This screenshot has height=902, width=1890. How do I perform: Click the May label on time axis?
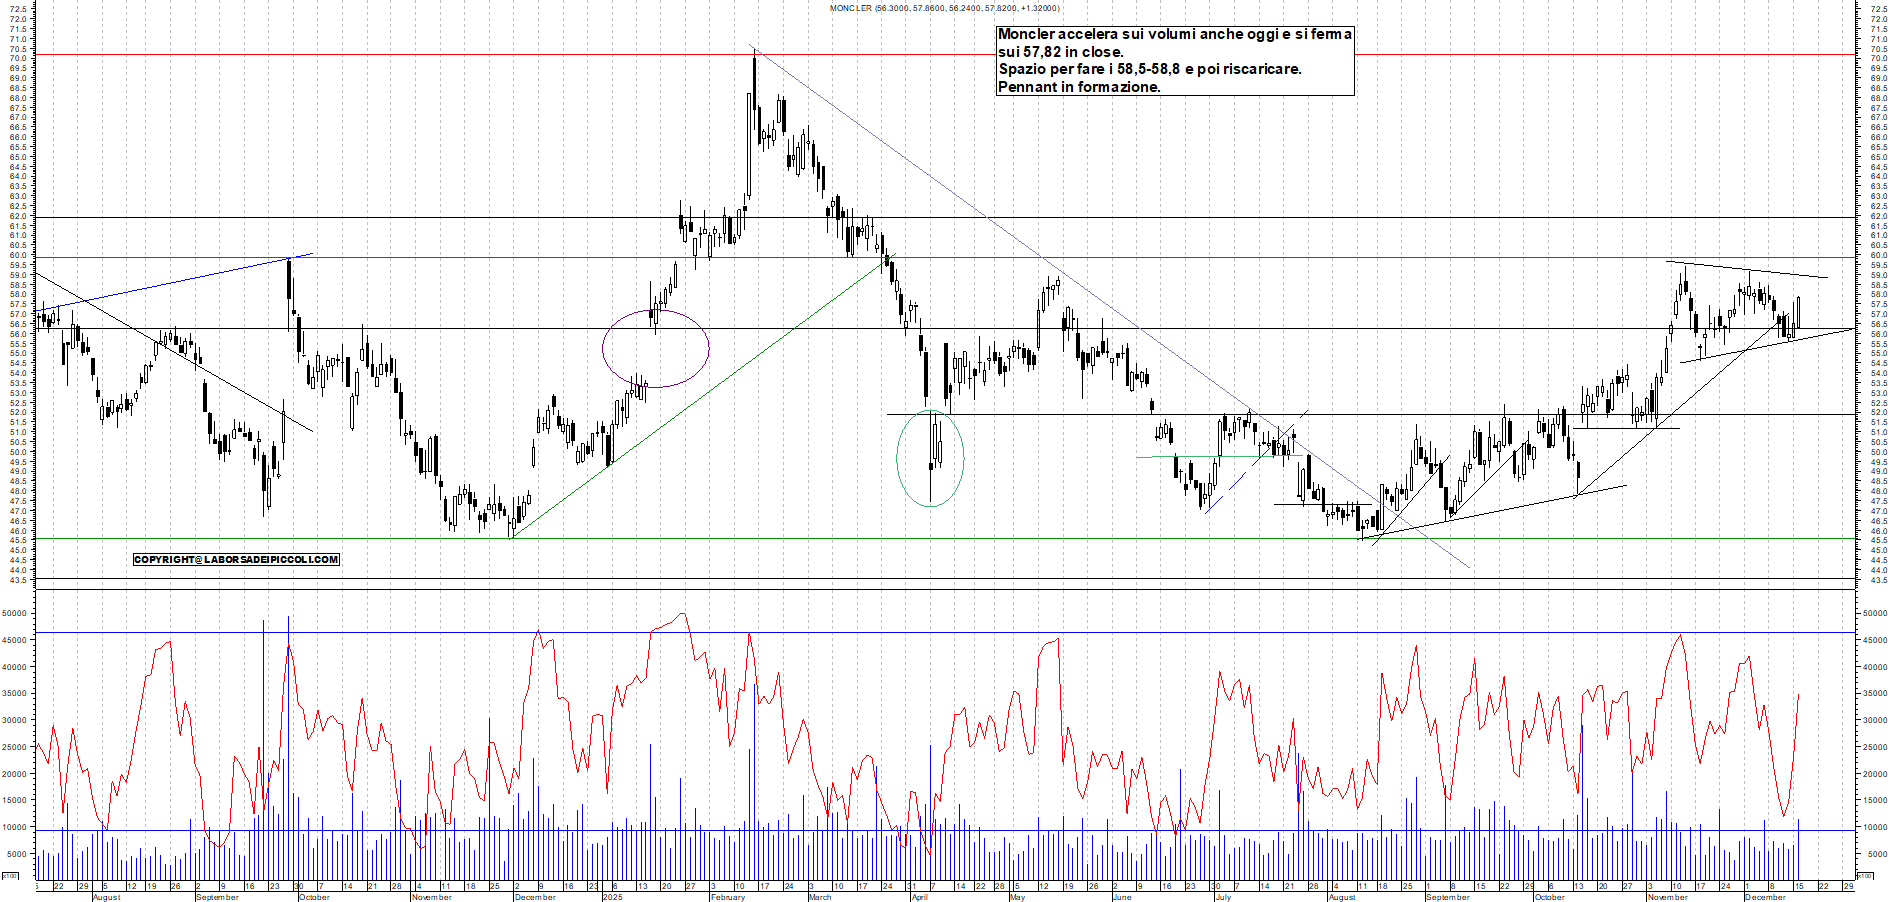pyautogui.click(x=1017, y=897)
